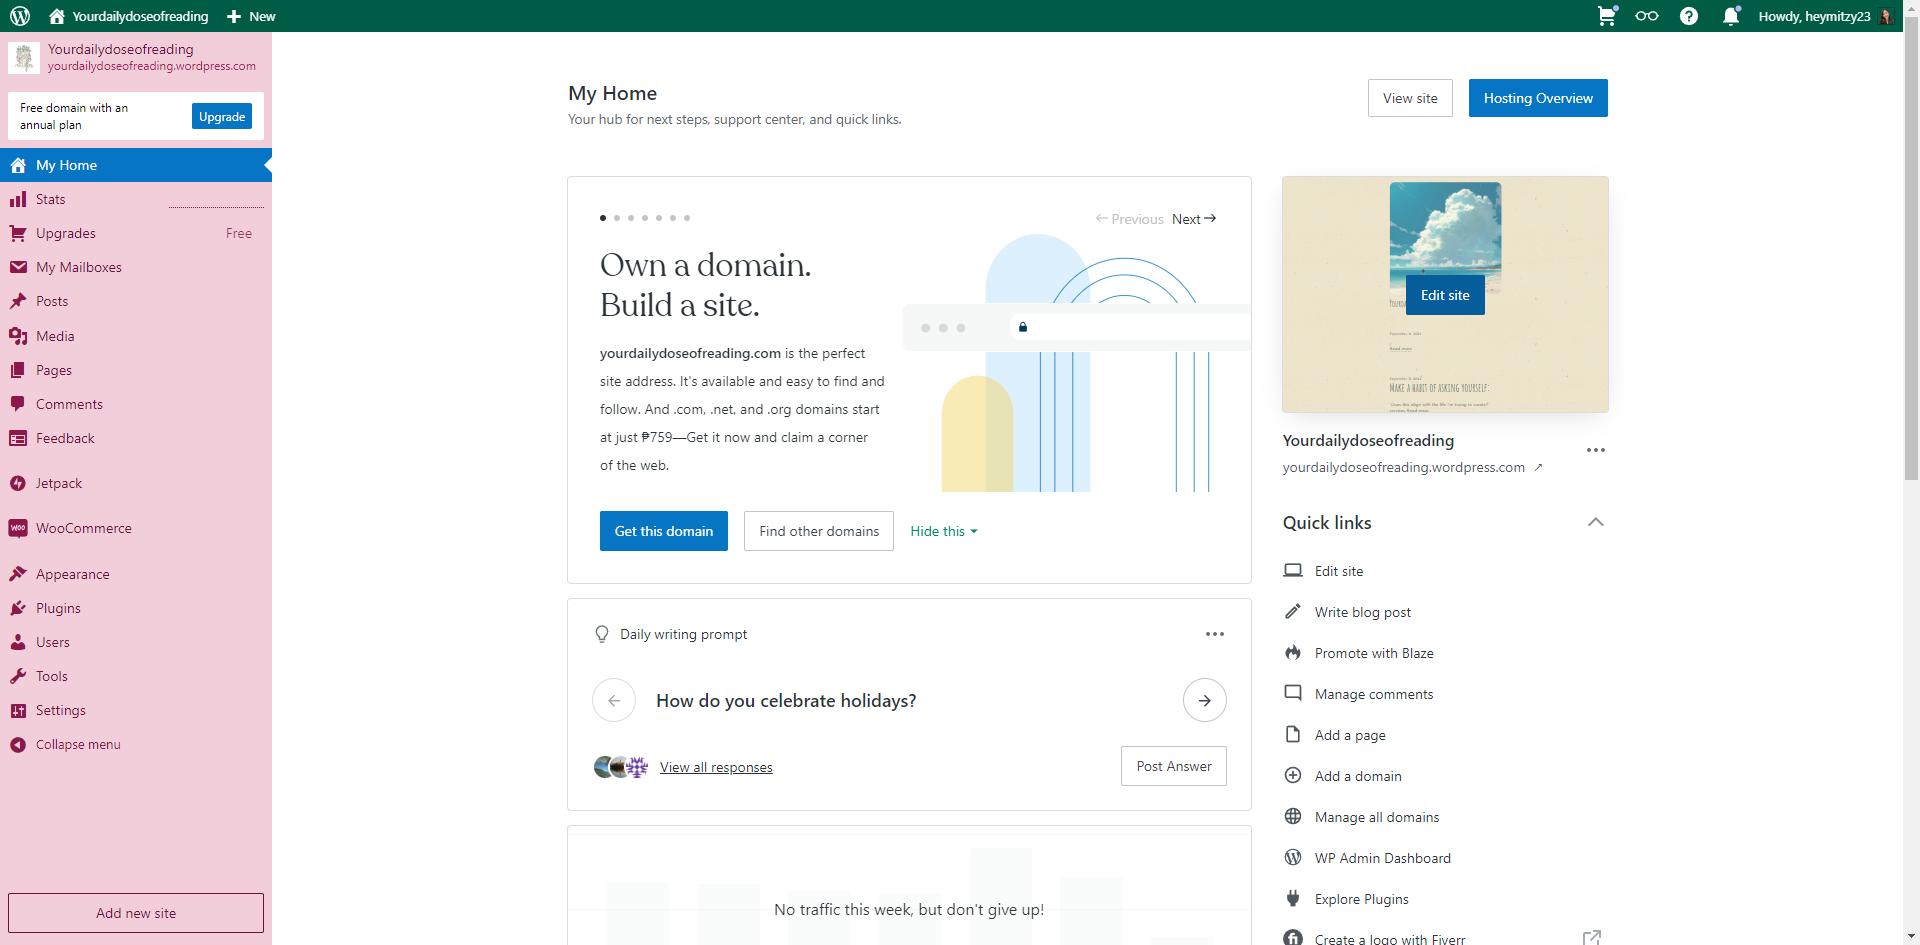This screenshot has height=945, width=1920.
Task: Click the Promote with Blaze flame icon
Action: point(1293,653)
